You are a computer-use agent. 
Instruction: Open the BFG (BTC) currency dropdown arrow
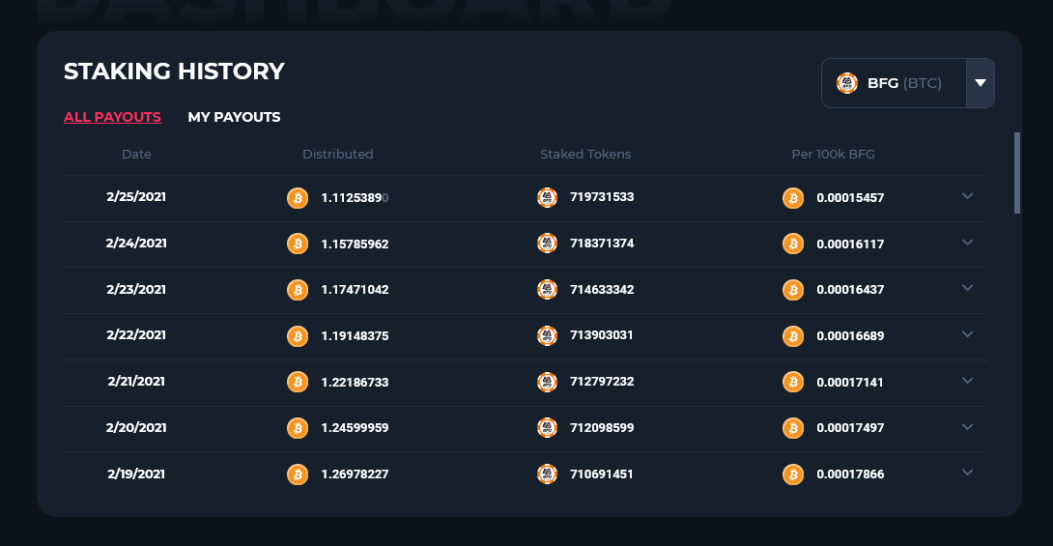pos(980,83)
